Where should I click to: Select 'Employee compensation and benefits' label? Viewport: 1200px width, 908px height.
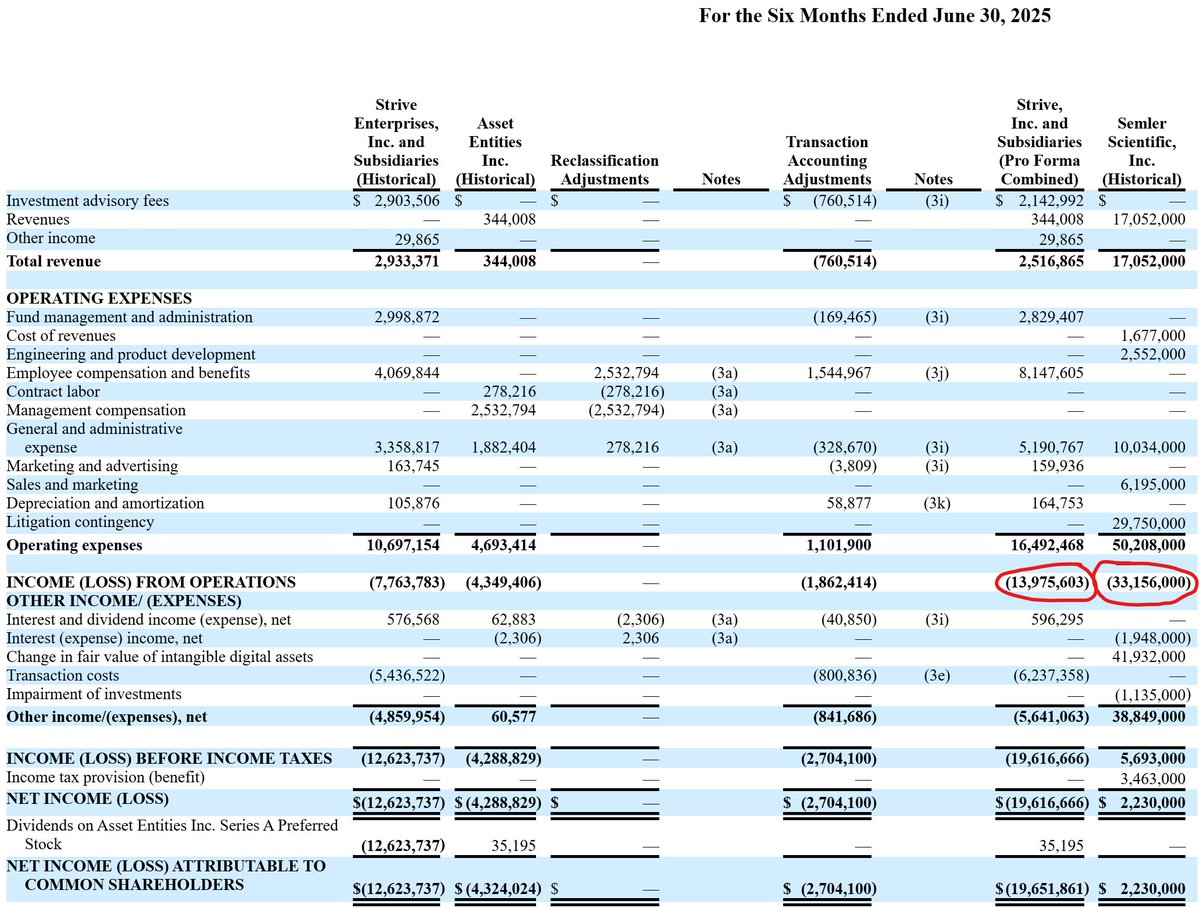click(127, 373)
